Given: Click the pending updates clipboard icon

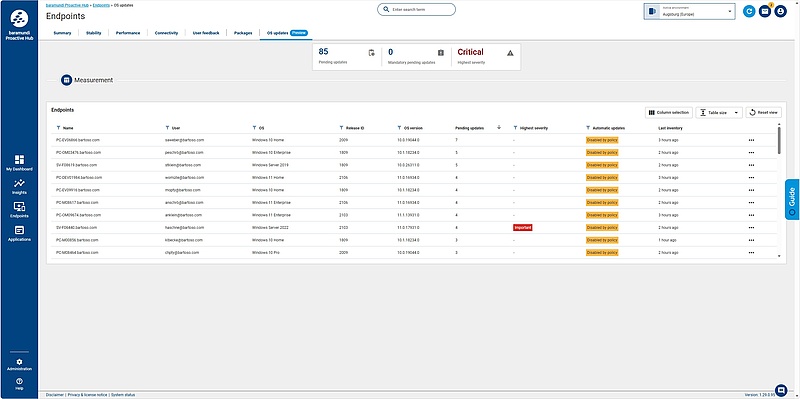Looking at the screenshot, I should pos(371,53).
